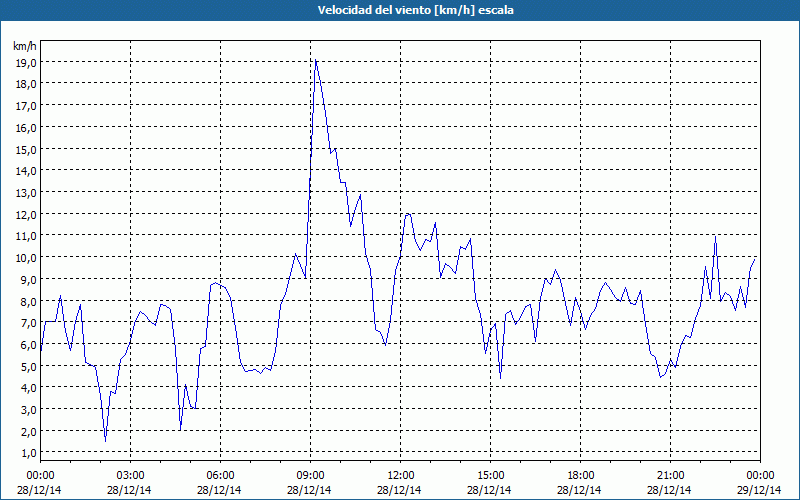
Task: Click the 11 km/h spike after 21:00
Action: [x=715, y=237]
